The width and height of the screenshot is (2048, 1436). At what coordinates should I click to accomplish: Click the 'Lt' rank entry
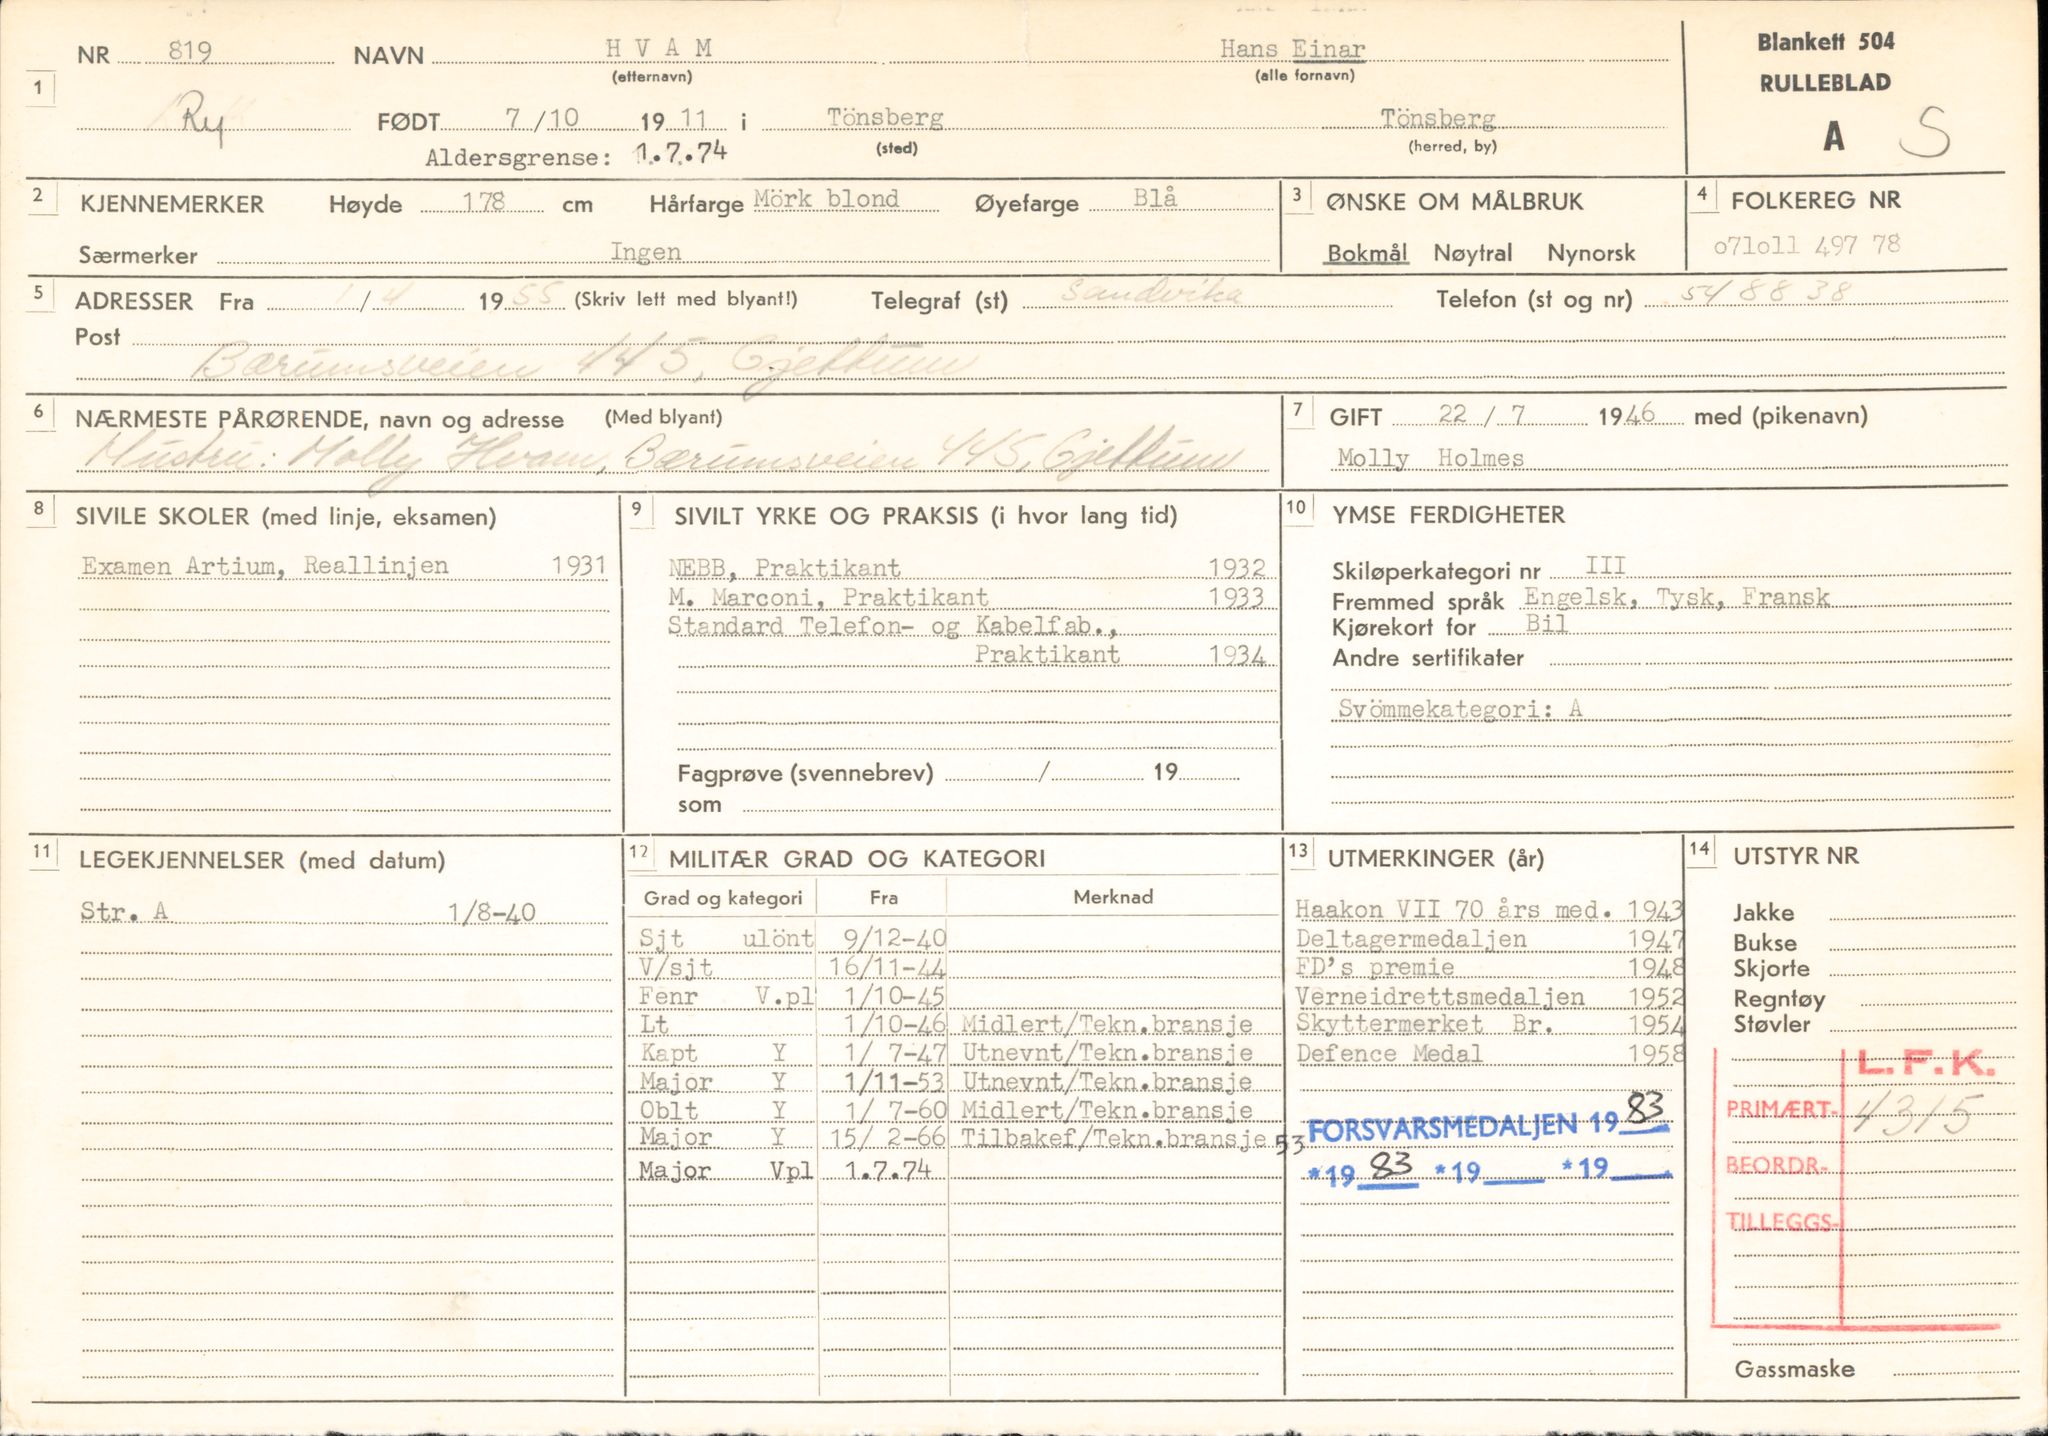pyautogui.click(x=654, y=1024)
